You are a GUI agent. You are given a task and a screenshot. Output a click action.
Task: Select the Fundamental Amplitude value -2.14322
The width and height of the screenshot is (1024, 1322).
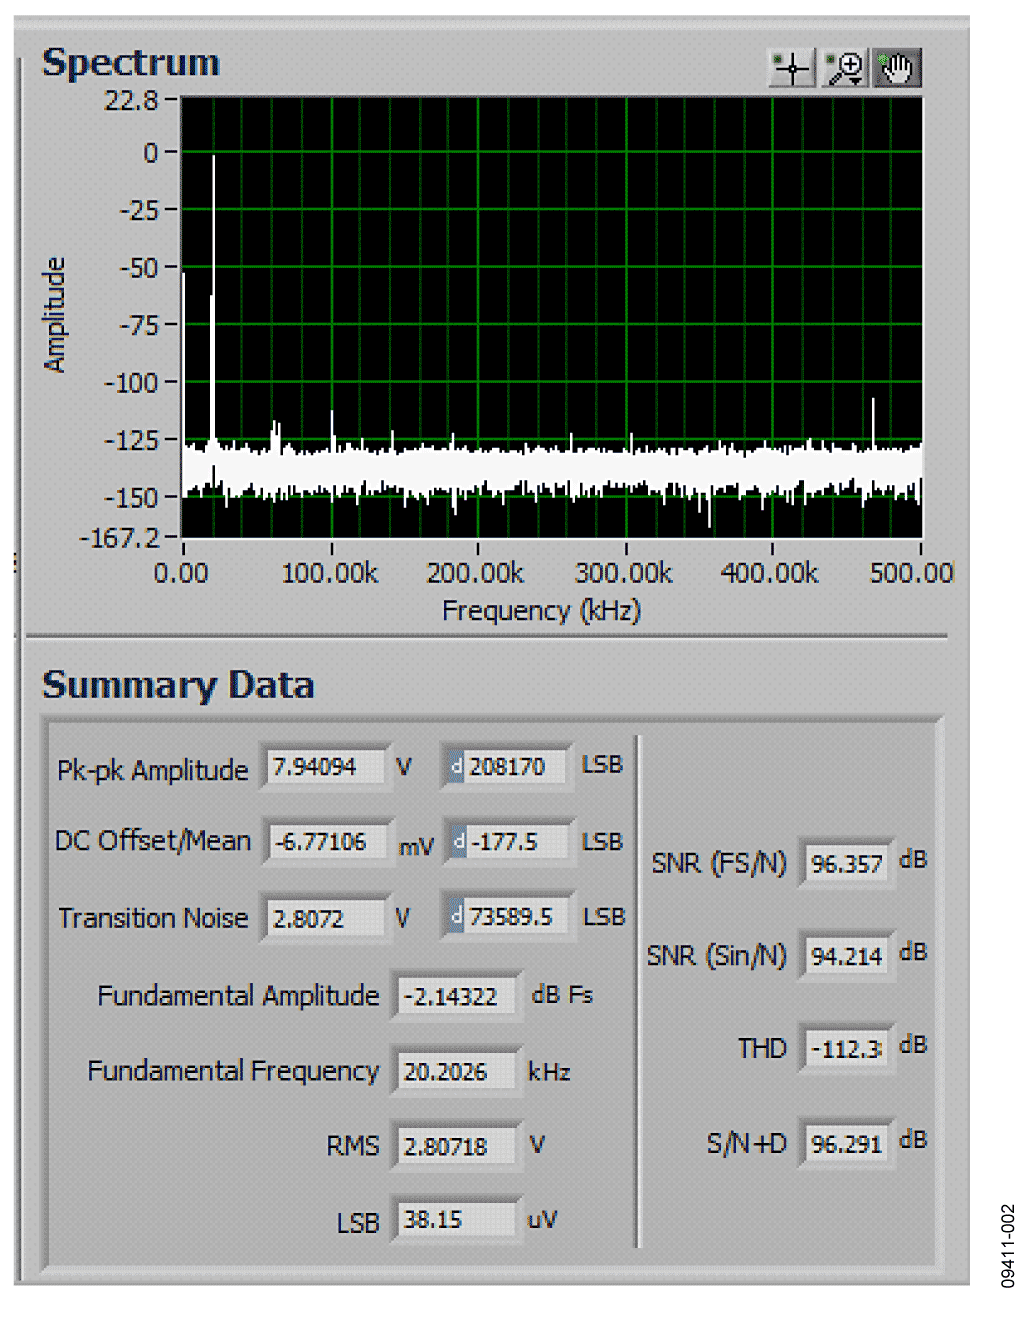pos(458,996)
